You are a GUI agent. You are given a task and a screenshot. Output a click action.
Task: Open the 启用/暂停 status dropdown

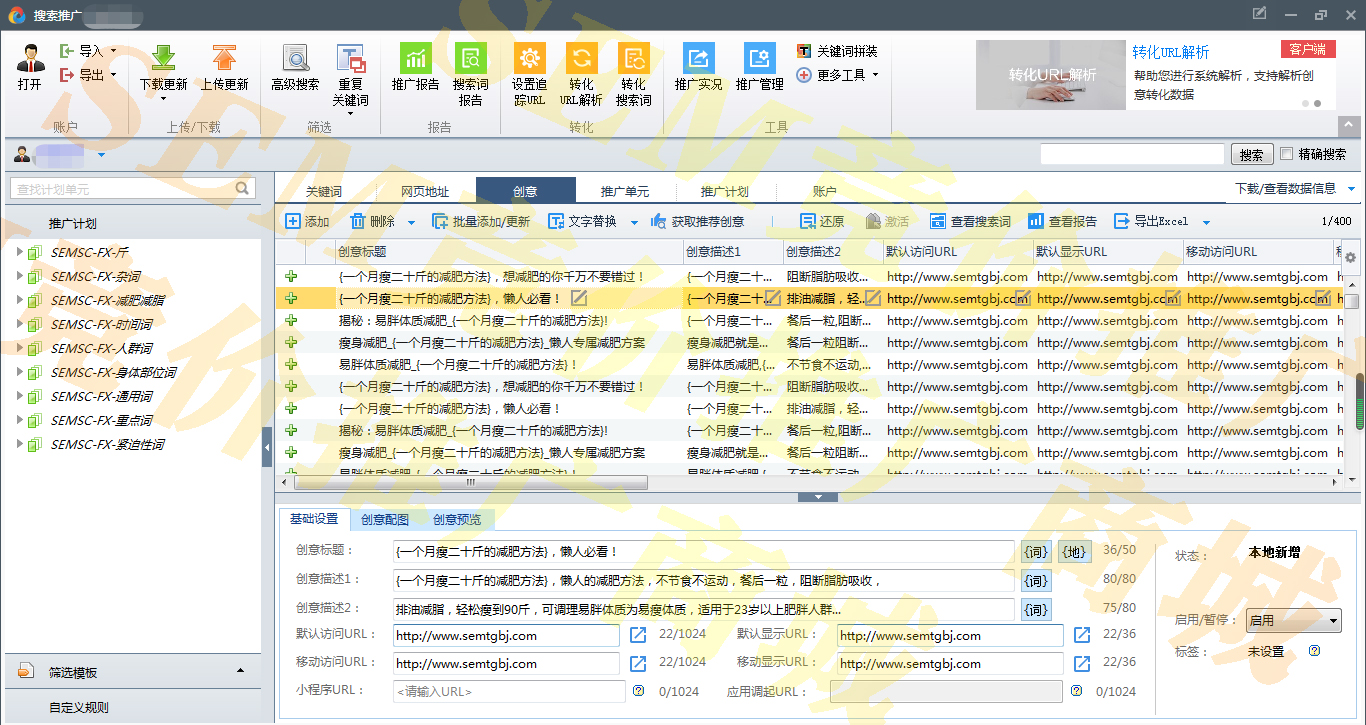[1292, 621]
